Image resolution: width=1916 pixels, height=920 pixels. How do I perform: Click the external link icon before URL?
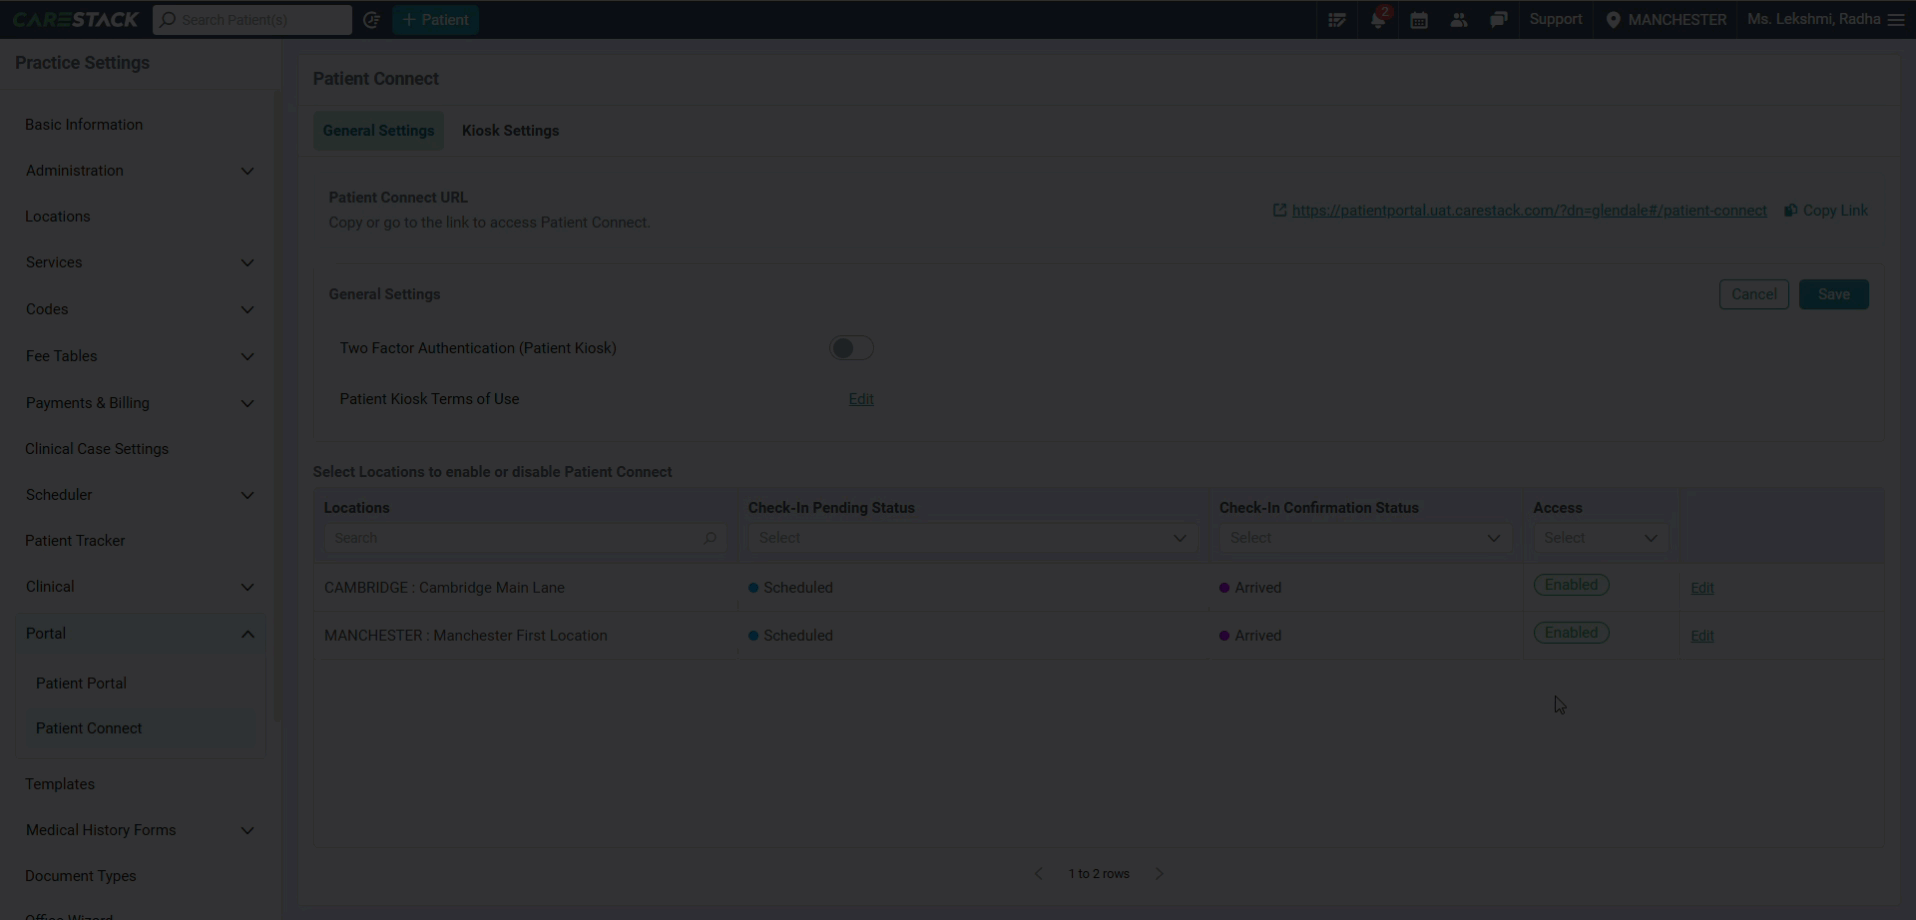[x=1279, y=210]
